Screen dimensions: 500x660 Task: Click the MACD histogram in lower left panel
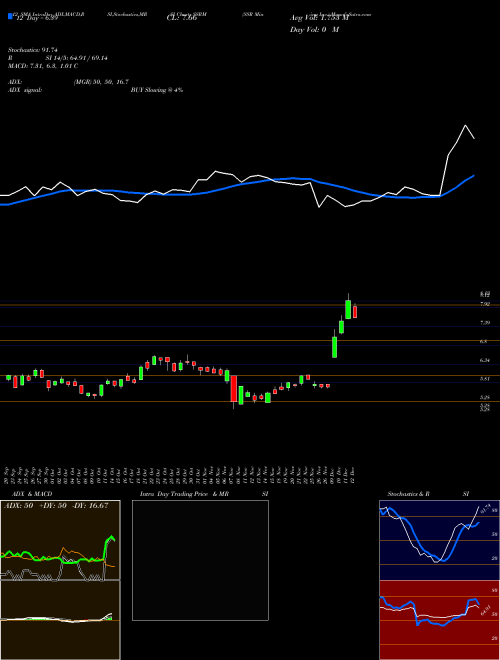(108, 617)
